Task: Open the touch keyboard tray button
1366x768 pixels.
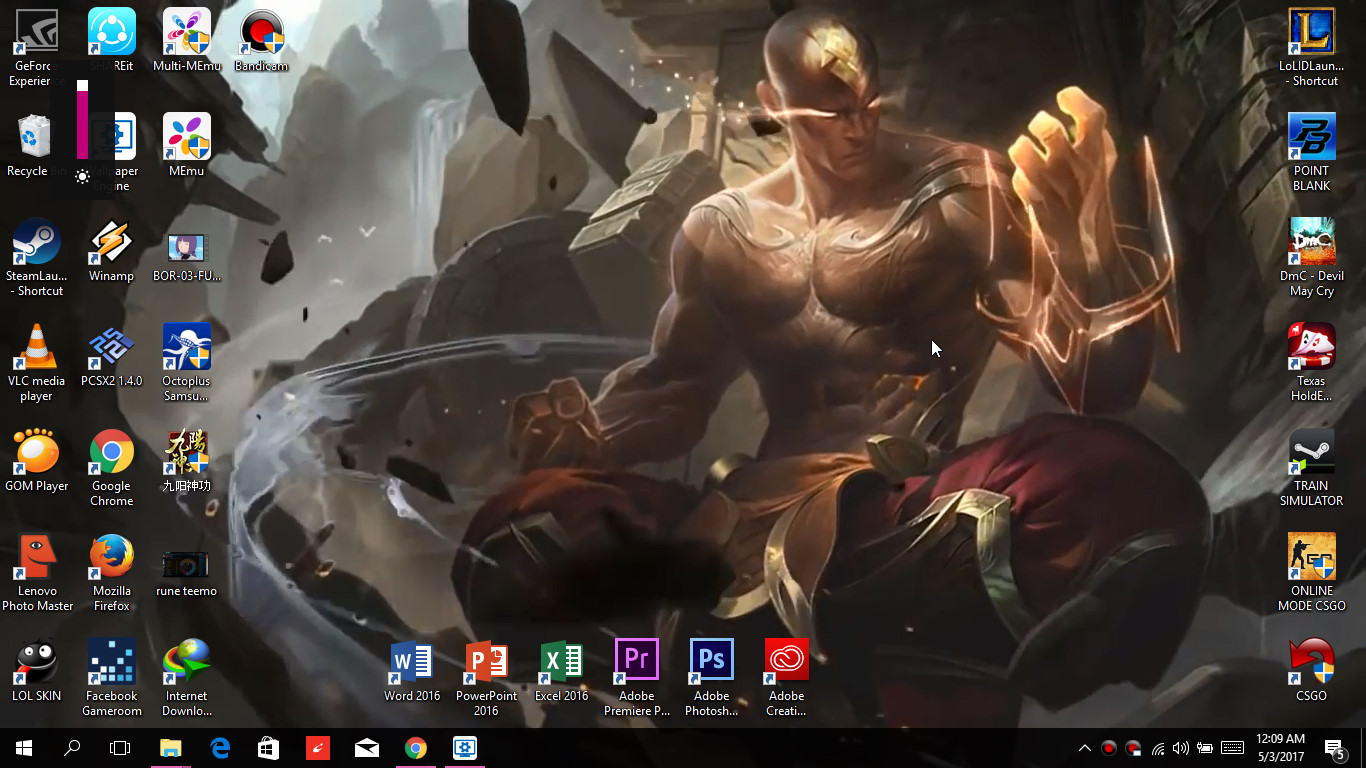Action: pyautogui.click(x=1232, y=748)
